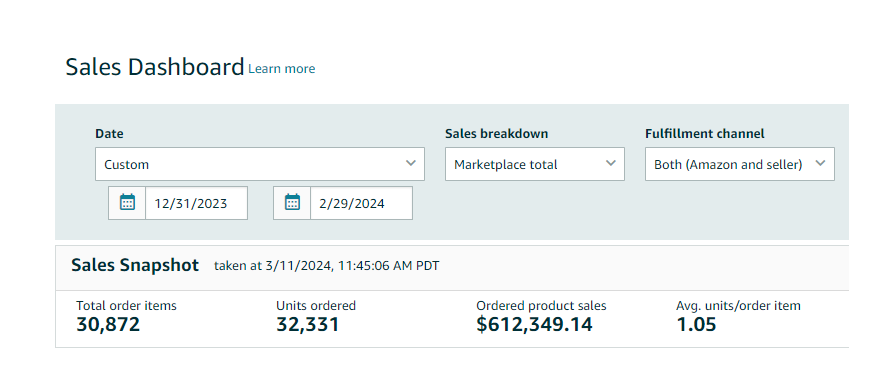Open the Sales breakdown Marketplace total dropdown
The width and height of the screenshot is (885, 373).
pos(534,164)
